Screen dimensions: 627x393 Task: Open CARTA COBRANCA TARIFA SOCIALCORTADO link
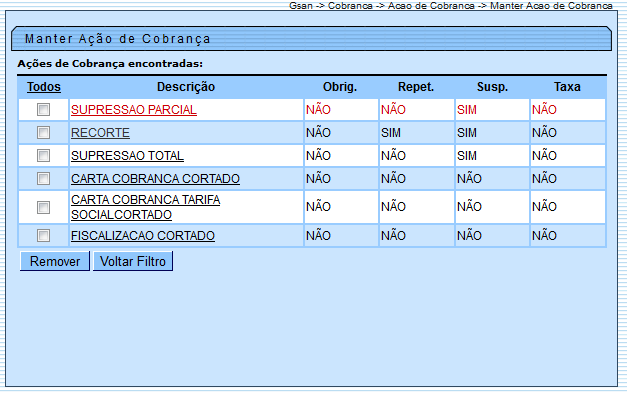pyautogui.click(x=146, y=207)
